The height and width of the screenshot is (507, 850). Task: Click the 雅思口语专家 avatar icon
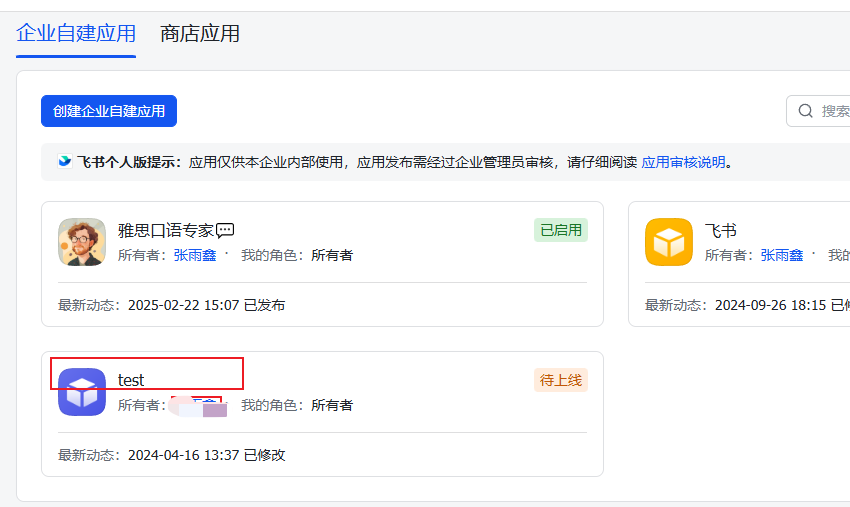click(82, 242)
